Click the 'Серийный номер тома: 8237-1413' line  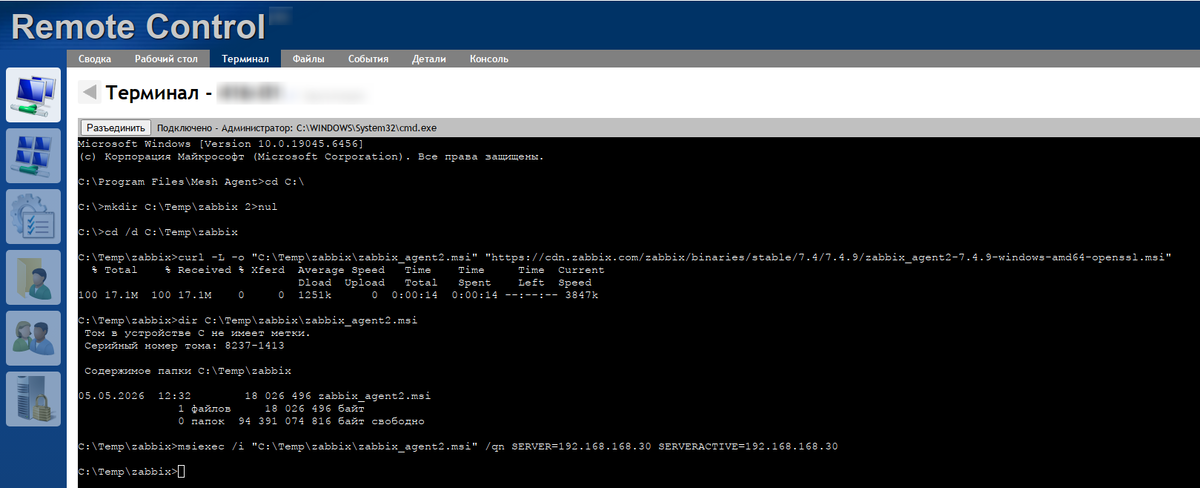tap(184, 345)
